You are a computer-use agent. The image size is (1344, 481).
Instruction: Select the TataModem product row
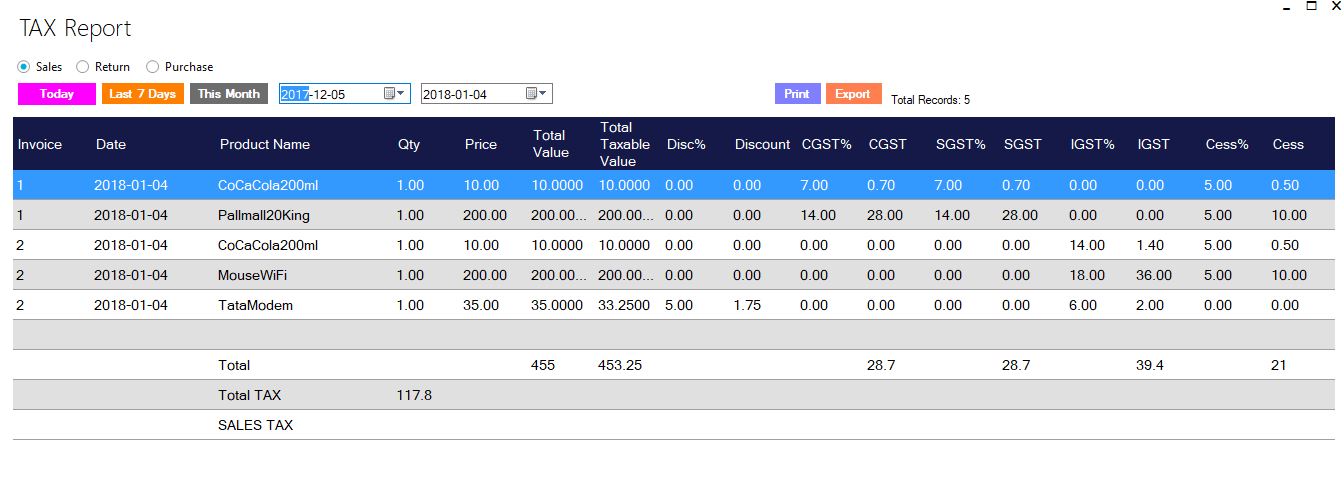coord(256,305)
